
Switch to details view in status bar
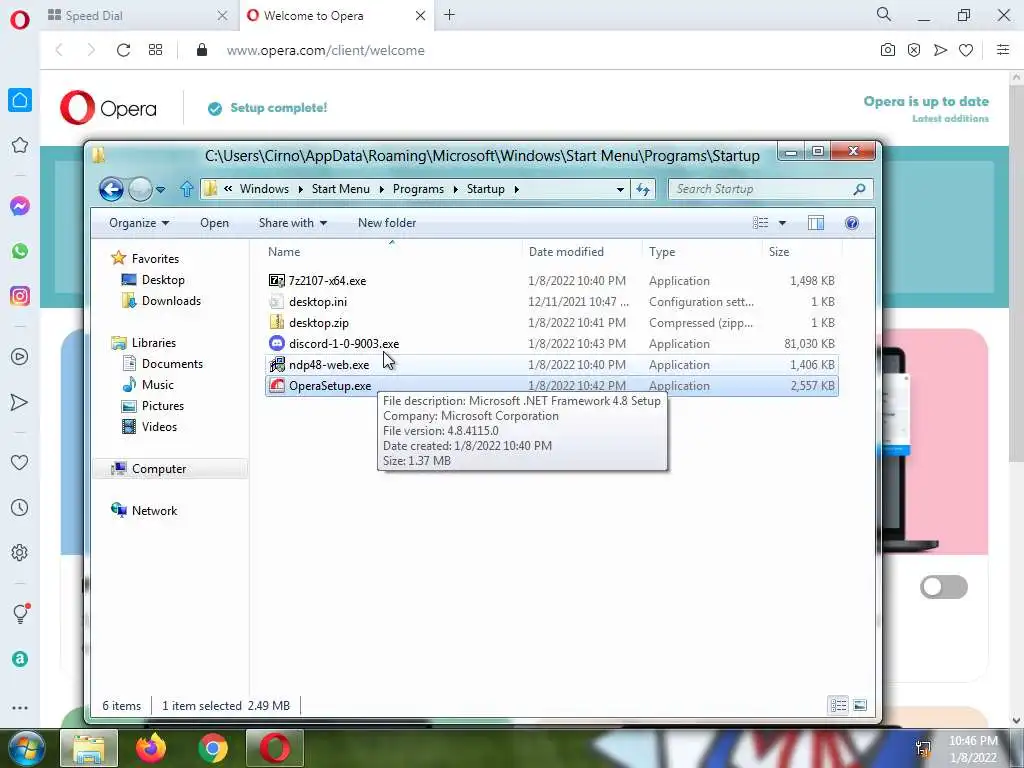(839, 705)
